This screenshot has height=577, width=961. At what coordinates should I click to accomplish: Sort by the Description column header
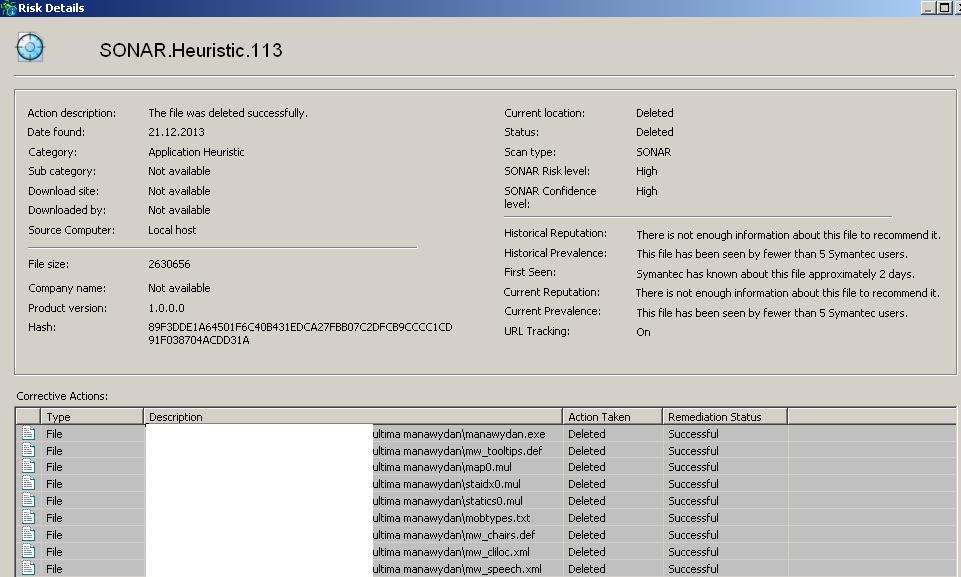click(353, 416)
